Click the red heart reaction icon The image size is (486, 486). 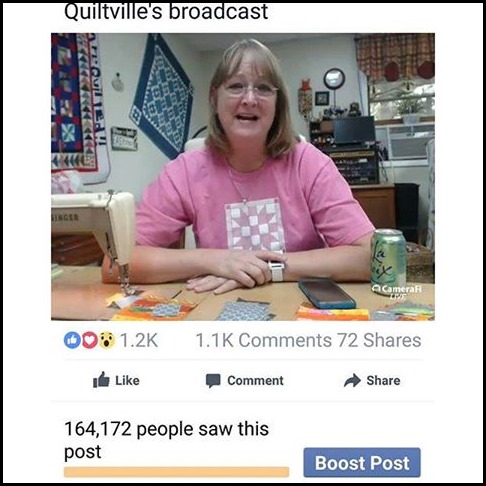tap(89, 340)
